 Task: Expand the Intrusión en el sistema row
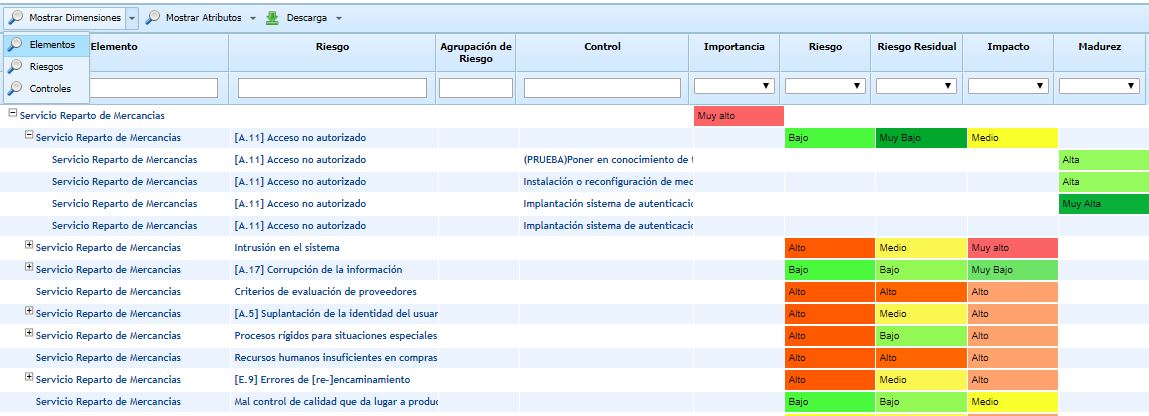29,245
